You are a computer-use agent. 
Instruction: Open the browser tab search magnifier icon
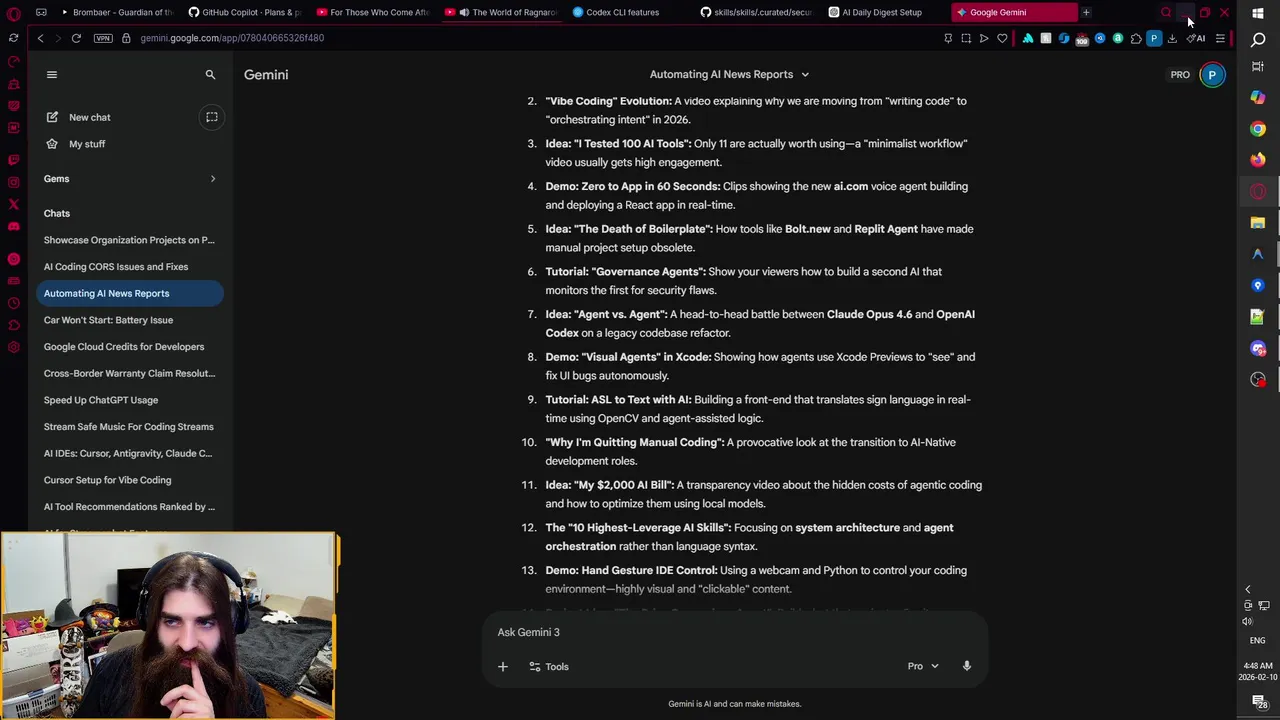pyautogui.click(x=1166, y=12)
